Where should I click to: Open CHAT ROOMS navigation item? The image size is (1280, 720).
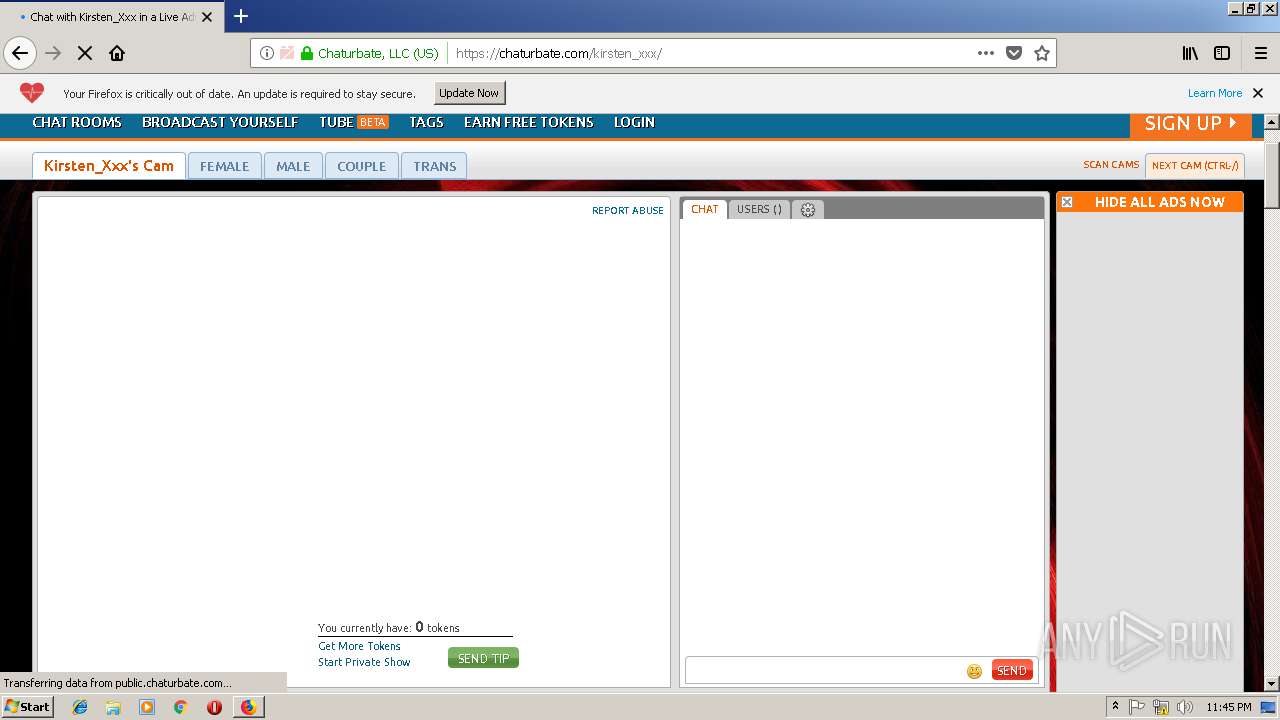point(77,122)
